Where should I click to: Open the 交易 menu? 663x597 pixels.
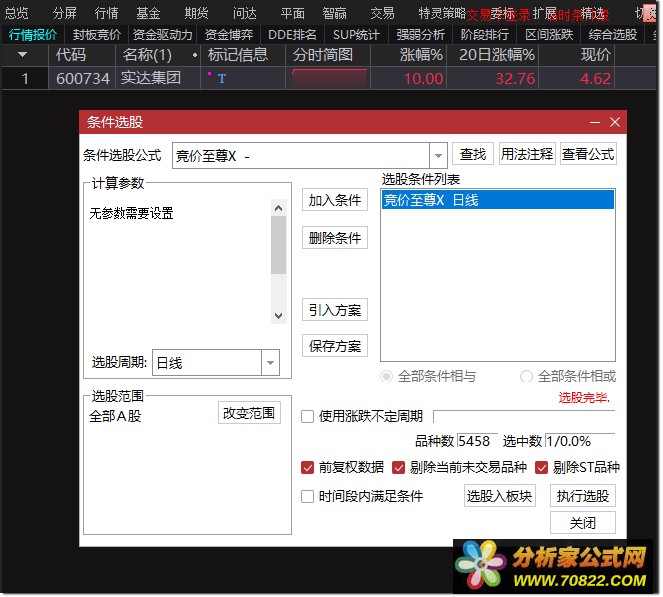[x=382, y=14]
